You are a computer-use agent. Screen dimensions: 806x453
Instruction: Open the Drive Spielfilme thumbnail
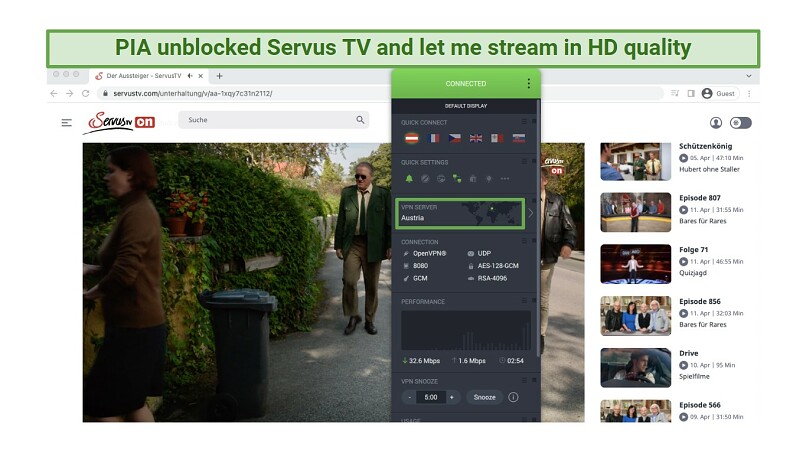tap(635, 368)
